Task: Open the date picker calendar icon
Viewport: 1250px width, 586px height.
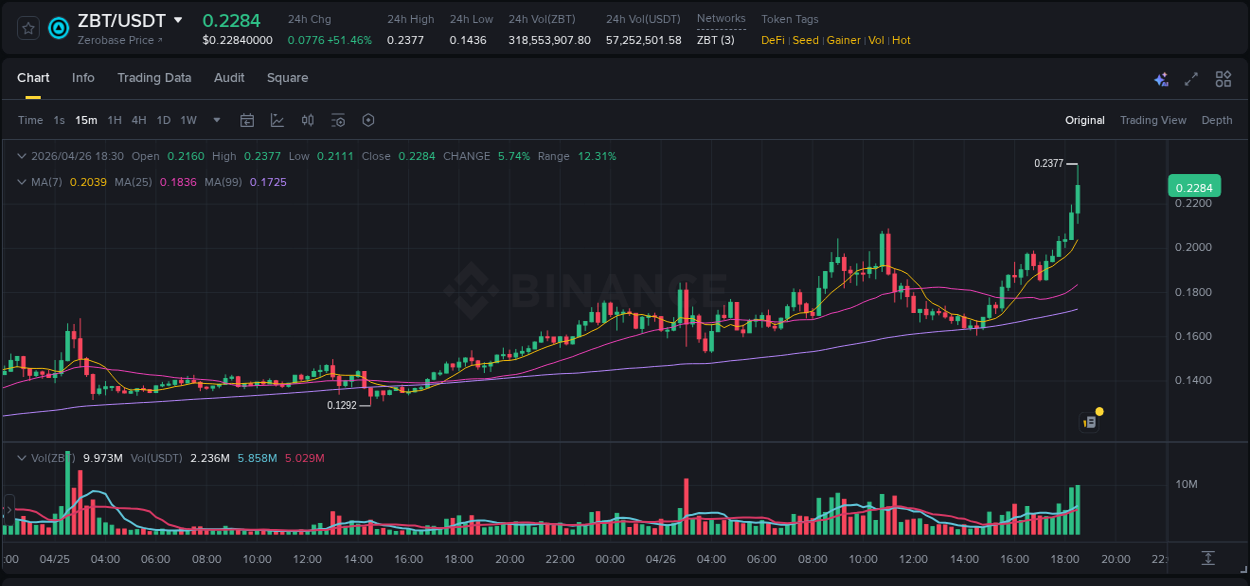Action: tap(247, 120)
